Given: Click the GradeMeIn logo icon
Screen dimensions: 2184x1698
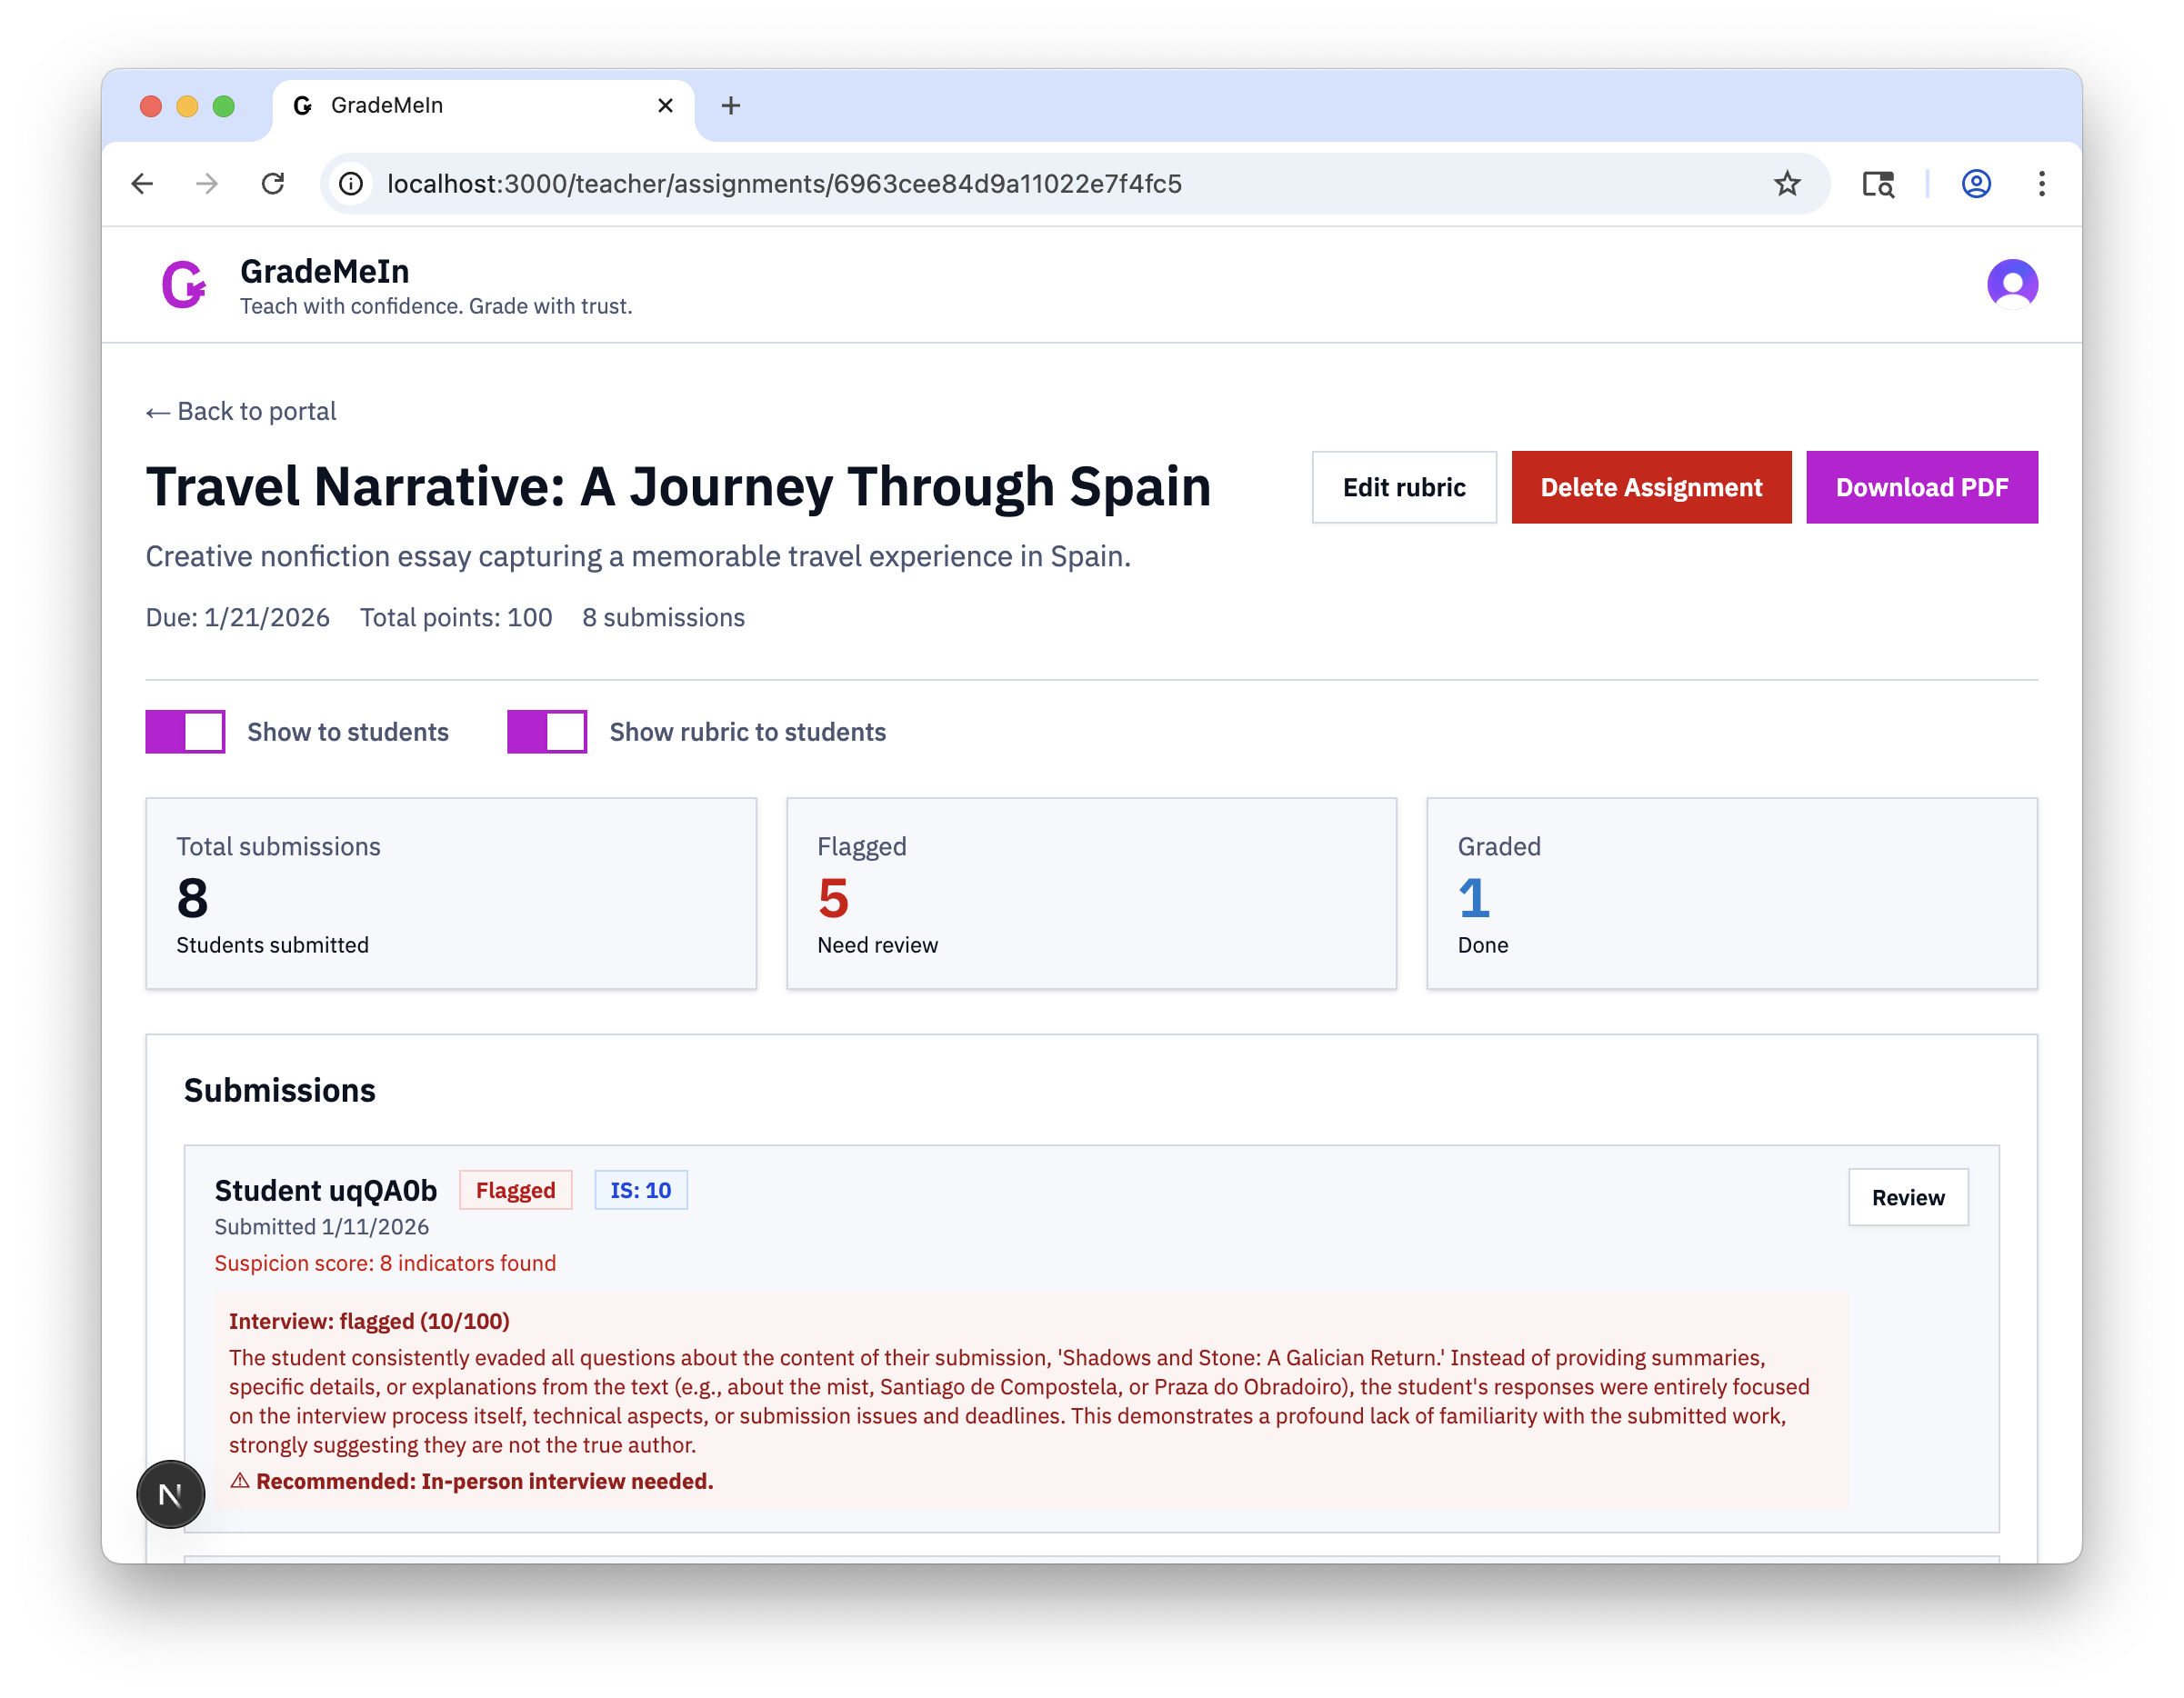Looking at the screenshot, I should [x=184, y=285].
